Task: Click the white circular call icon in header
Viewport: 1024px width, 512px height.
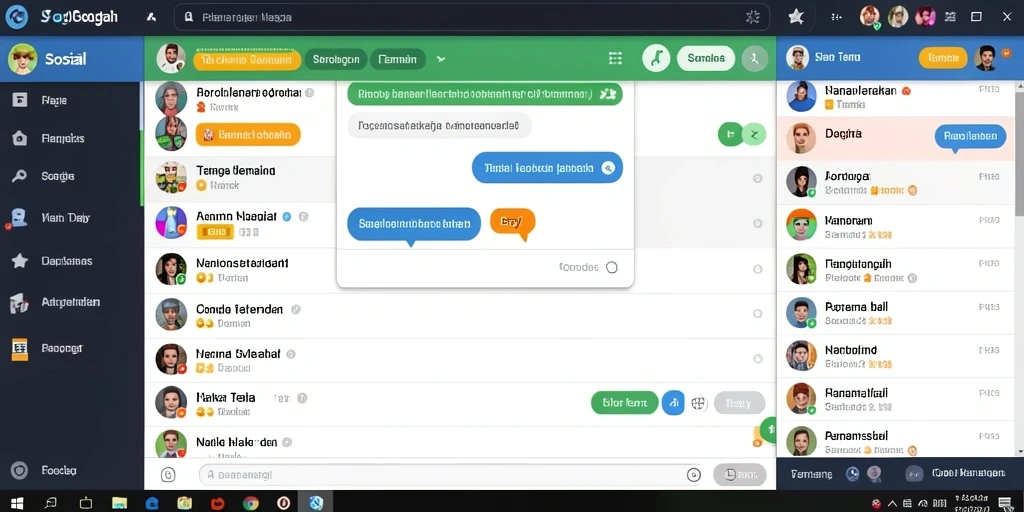Action: click(656, 59)
